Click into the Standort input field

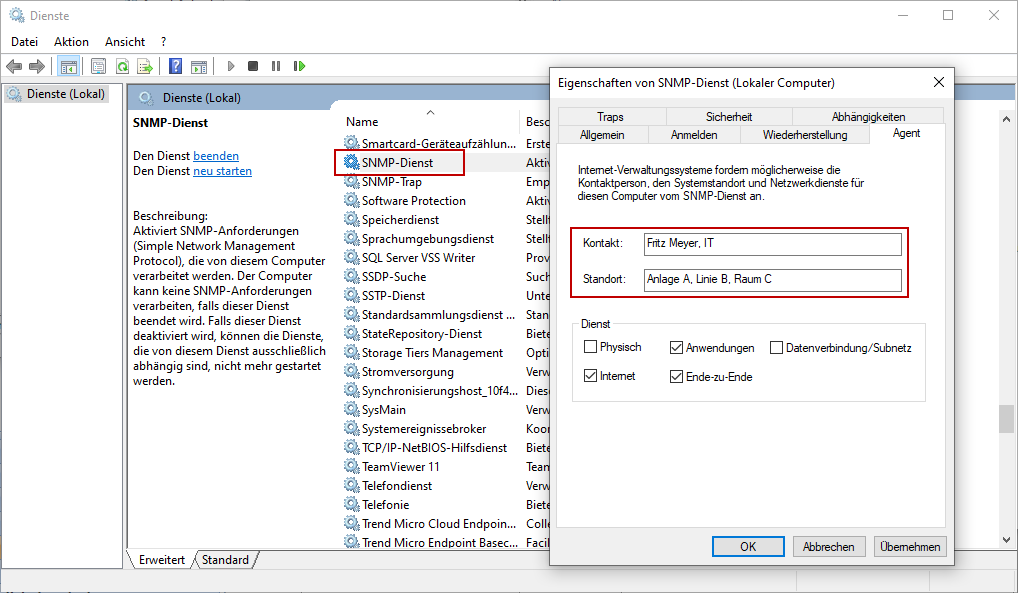click(773, 280)
